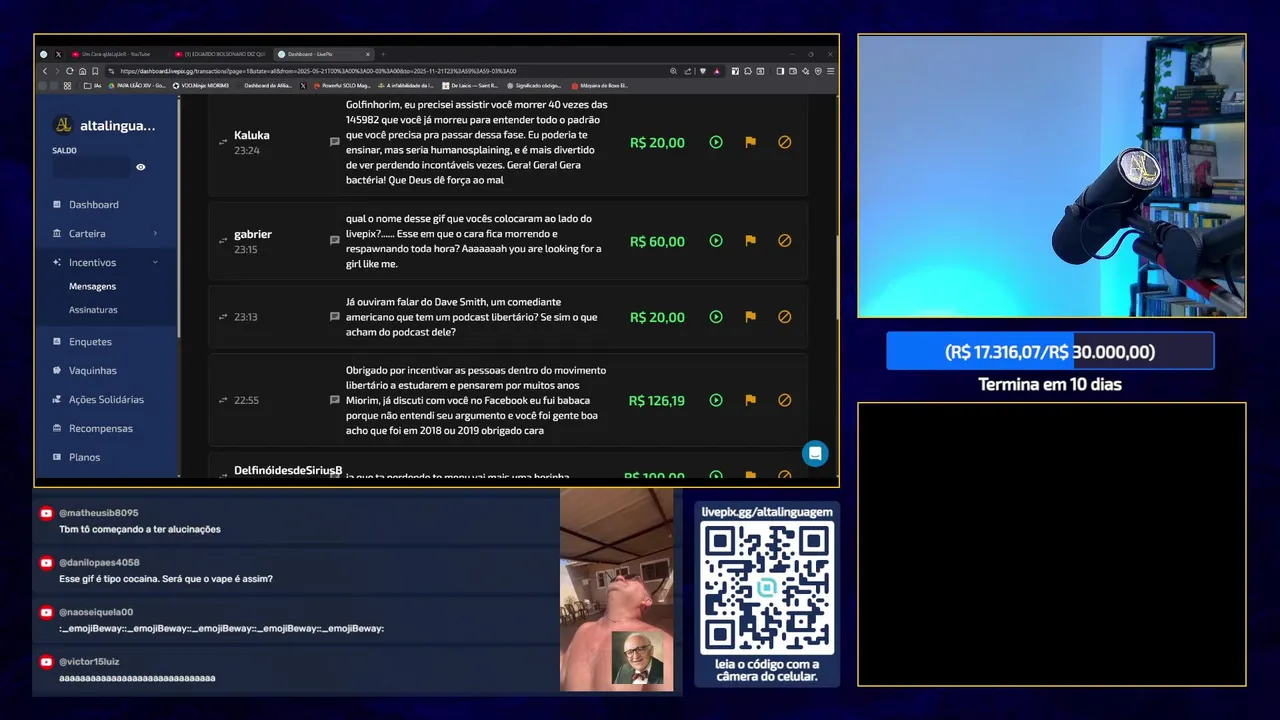Click the gabrier sender name
The width and height of the screenshot is (1280, 720).
tap(253, 234)
